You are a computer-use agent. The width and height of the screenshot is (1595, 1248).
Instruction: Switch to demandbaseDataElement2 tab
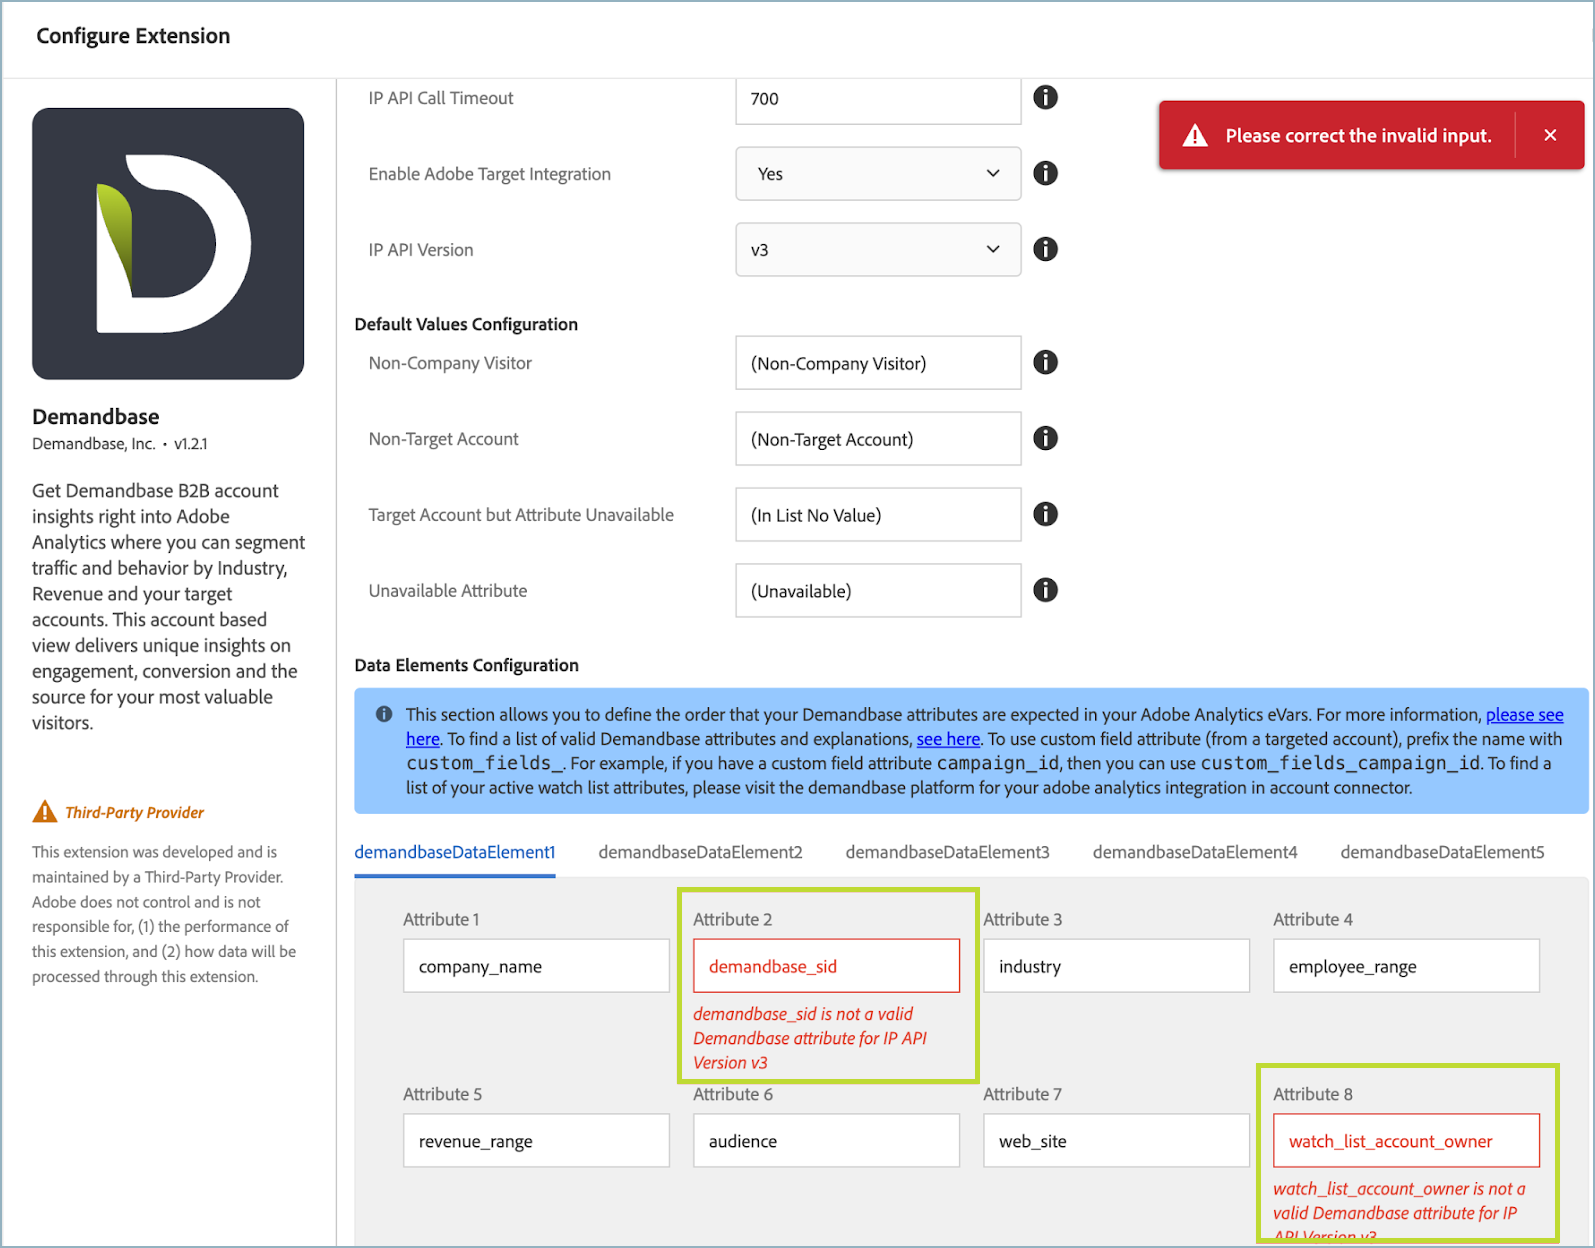pyautogui.click(x=700, y=852)
